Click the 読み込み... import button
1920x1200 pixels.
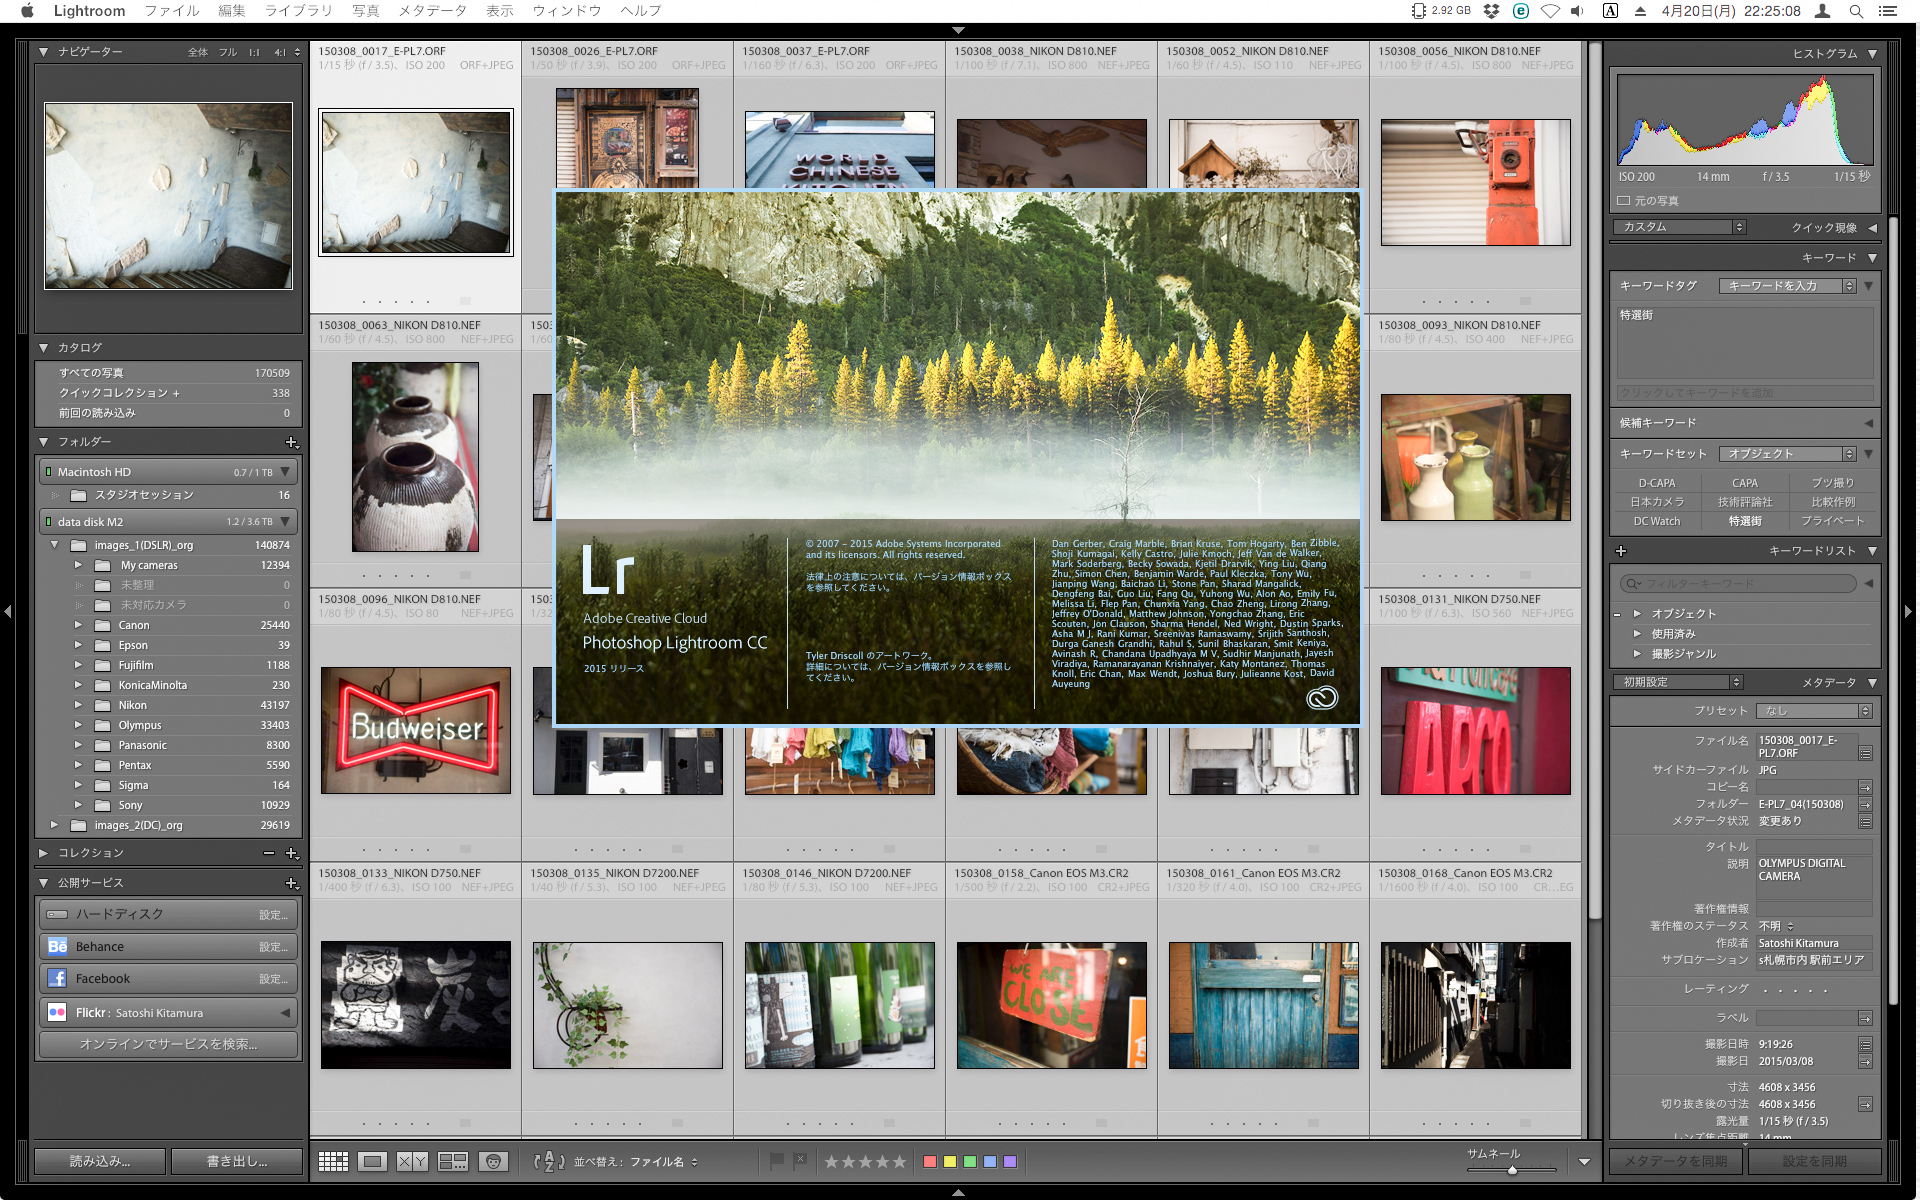pyautogui.click(x=100, y=1161)
